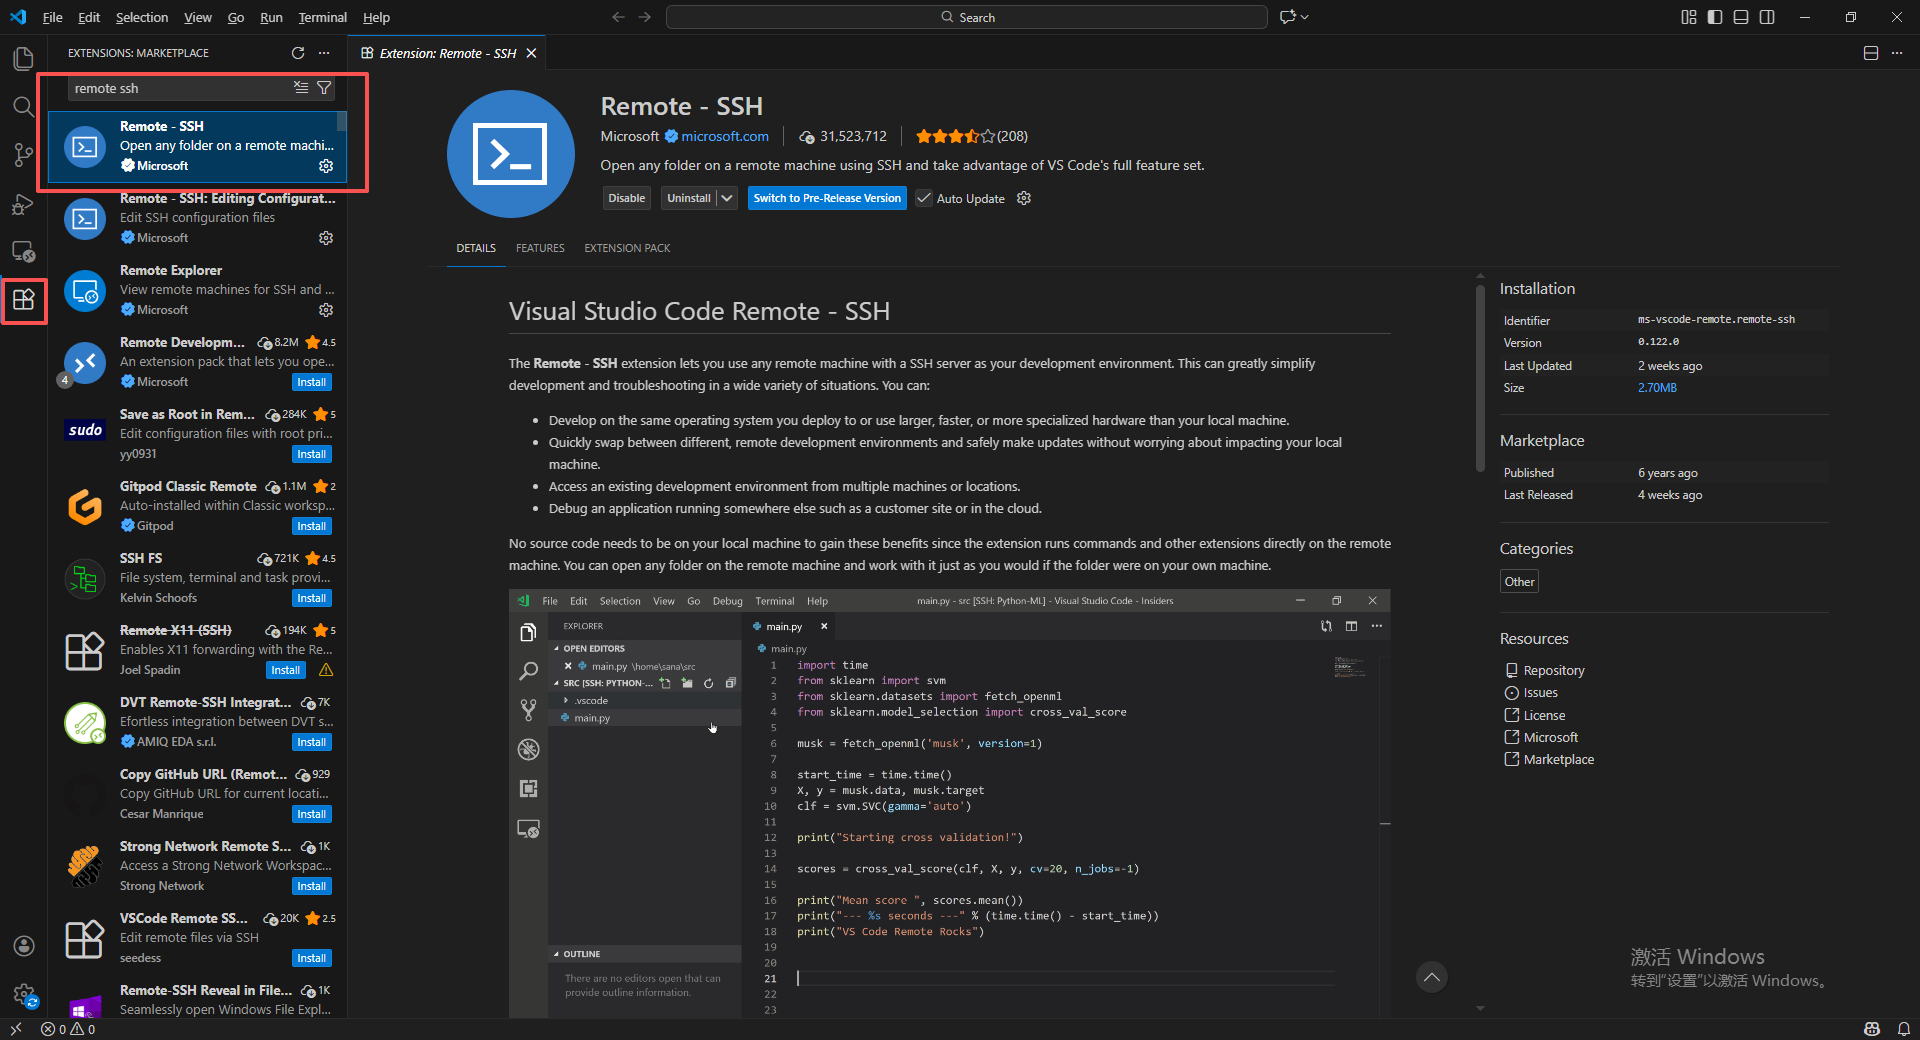Image resolution: width=1920 pixels, height=1040 pixels.
Task: Expand the Uninstall dropdown arrow
Action: pos(727,198)
